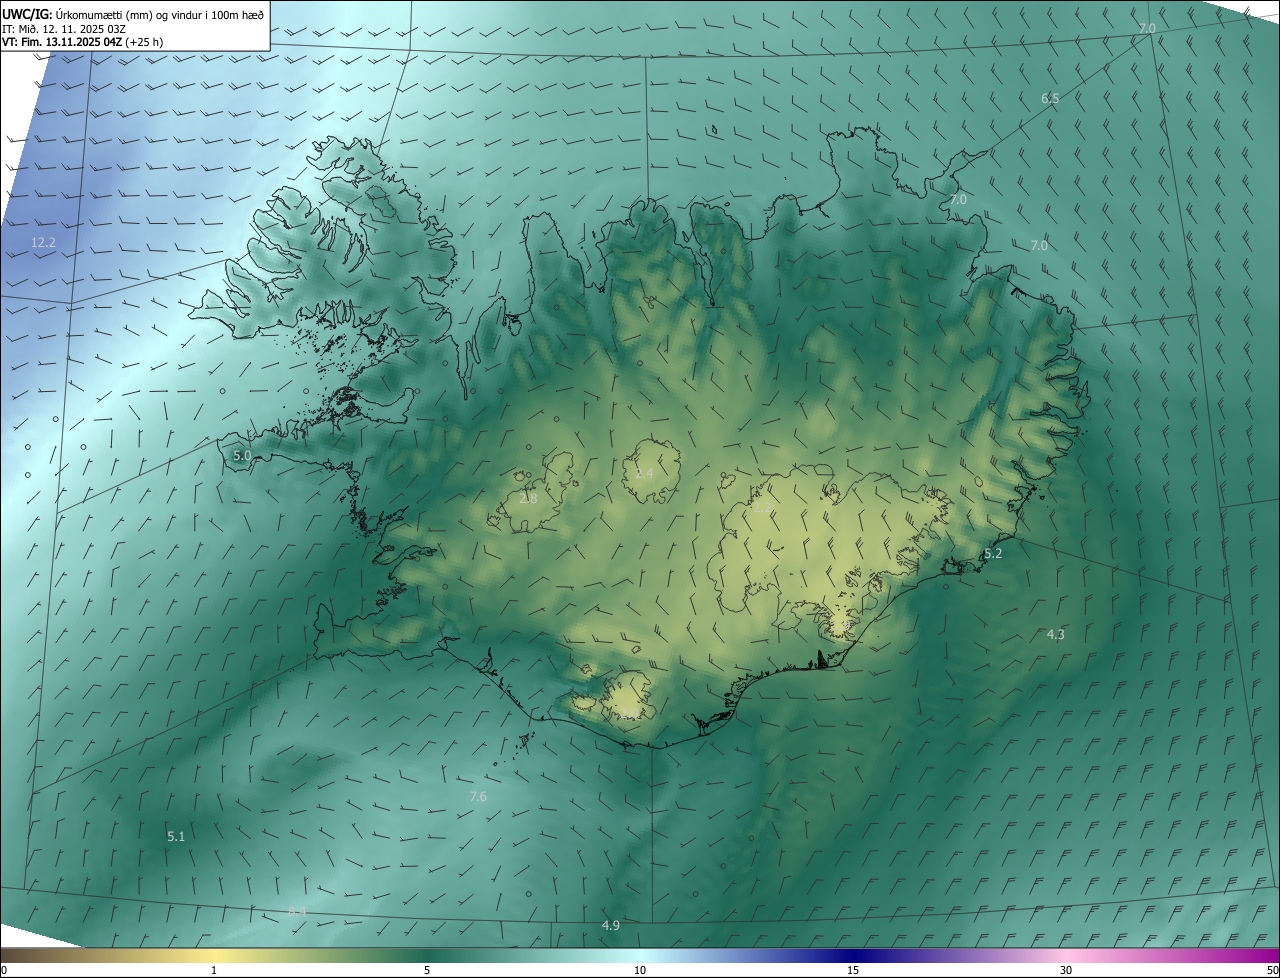Click the 5.2 value label on the map
1280x978 pixels.
point(993,553)
